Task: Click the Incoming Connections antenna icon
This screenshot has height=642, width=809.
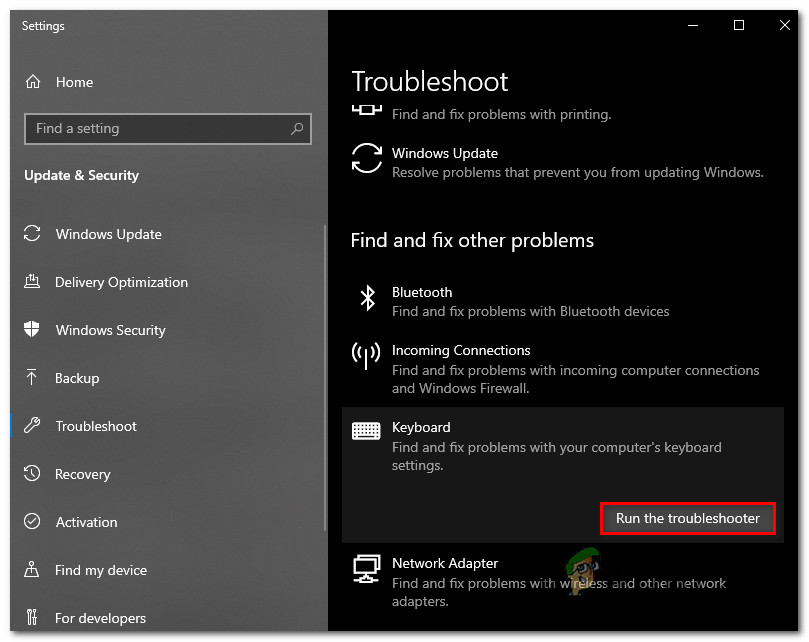Action: coord(366,356)
